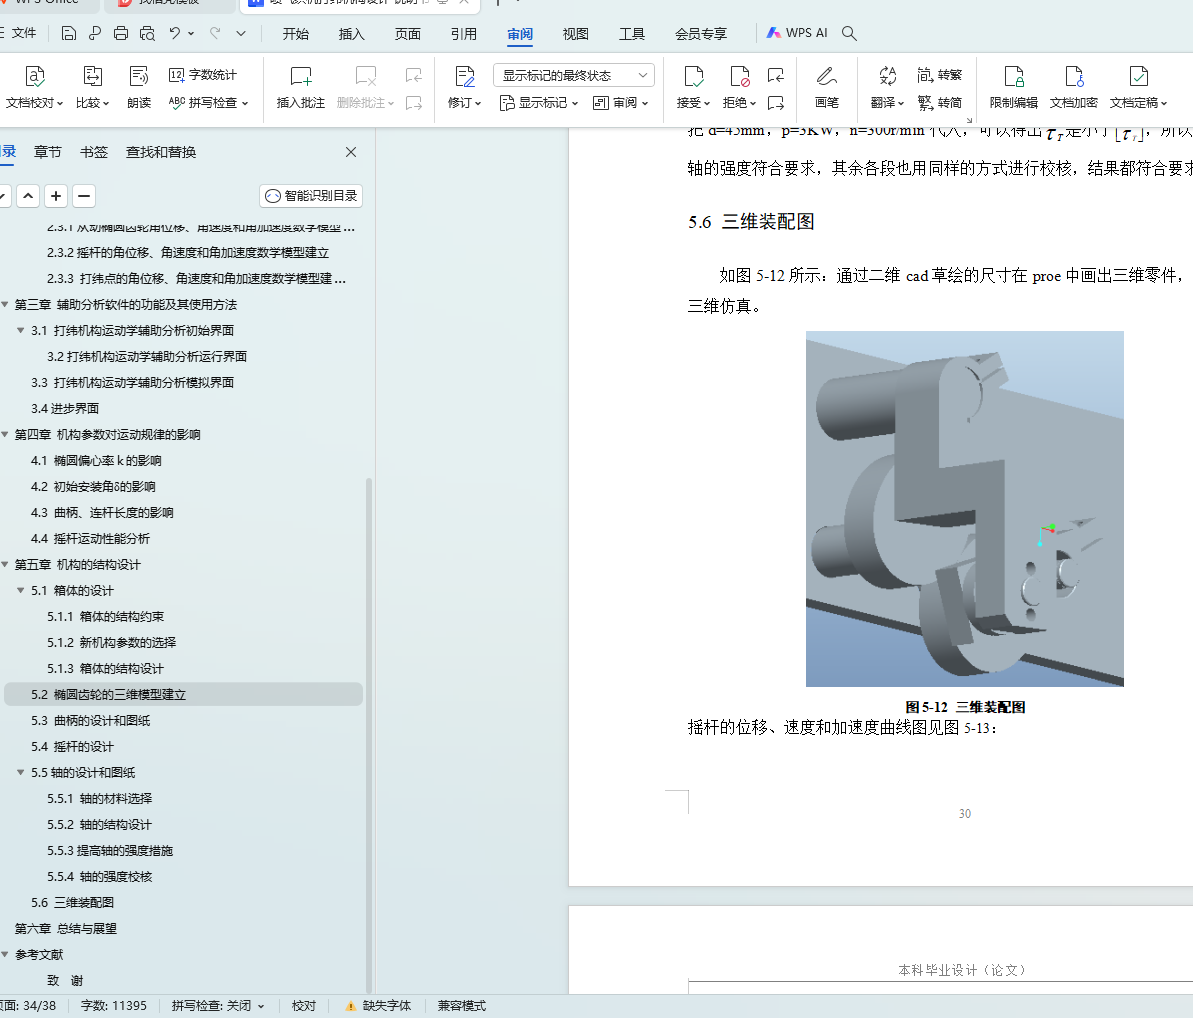The width and height of the screenshot is (1193, 1018).
Task: Click 校对 in the status bar
Action: tap(304, 1006)
